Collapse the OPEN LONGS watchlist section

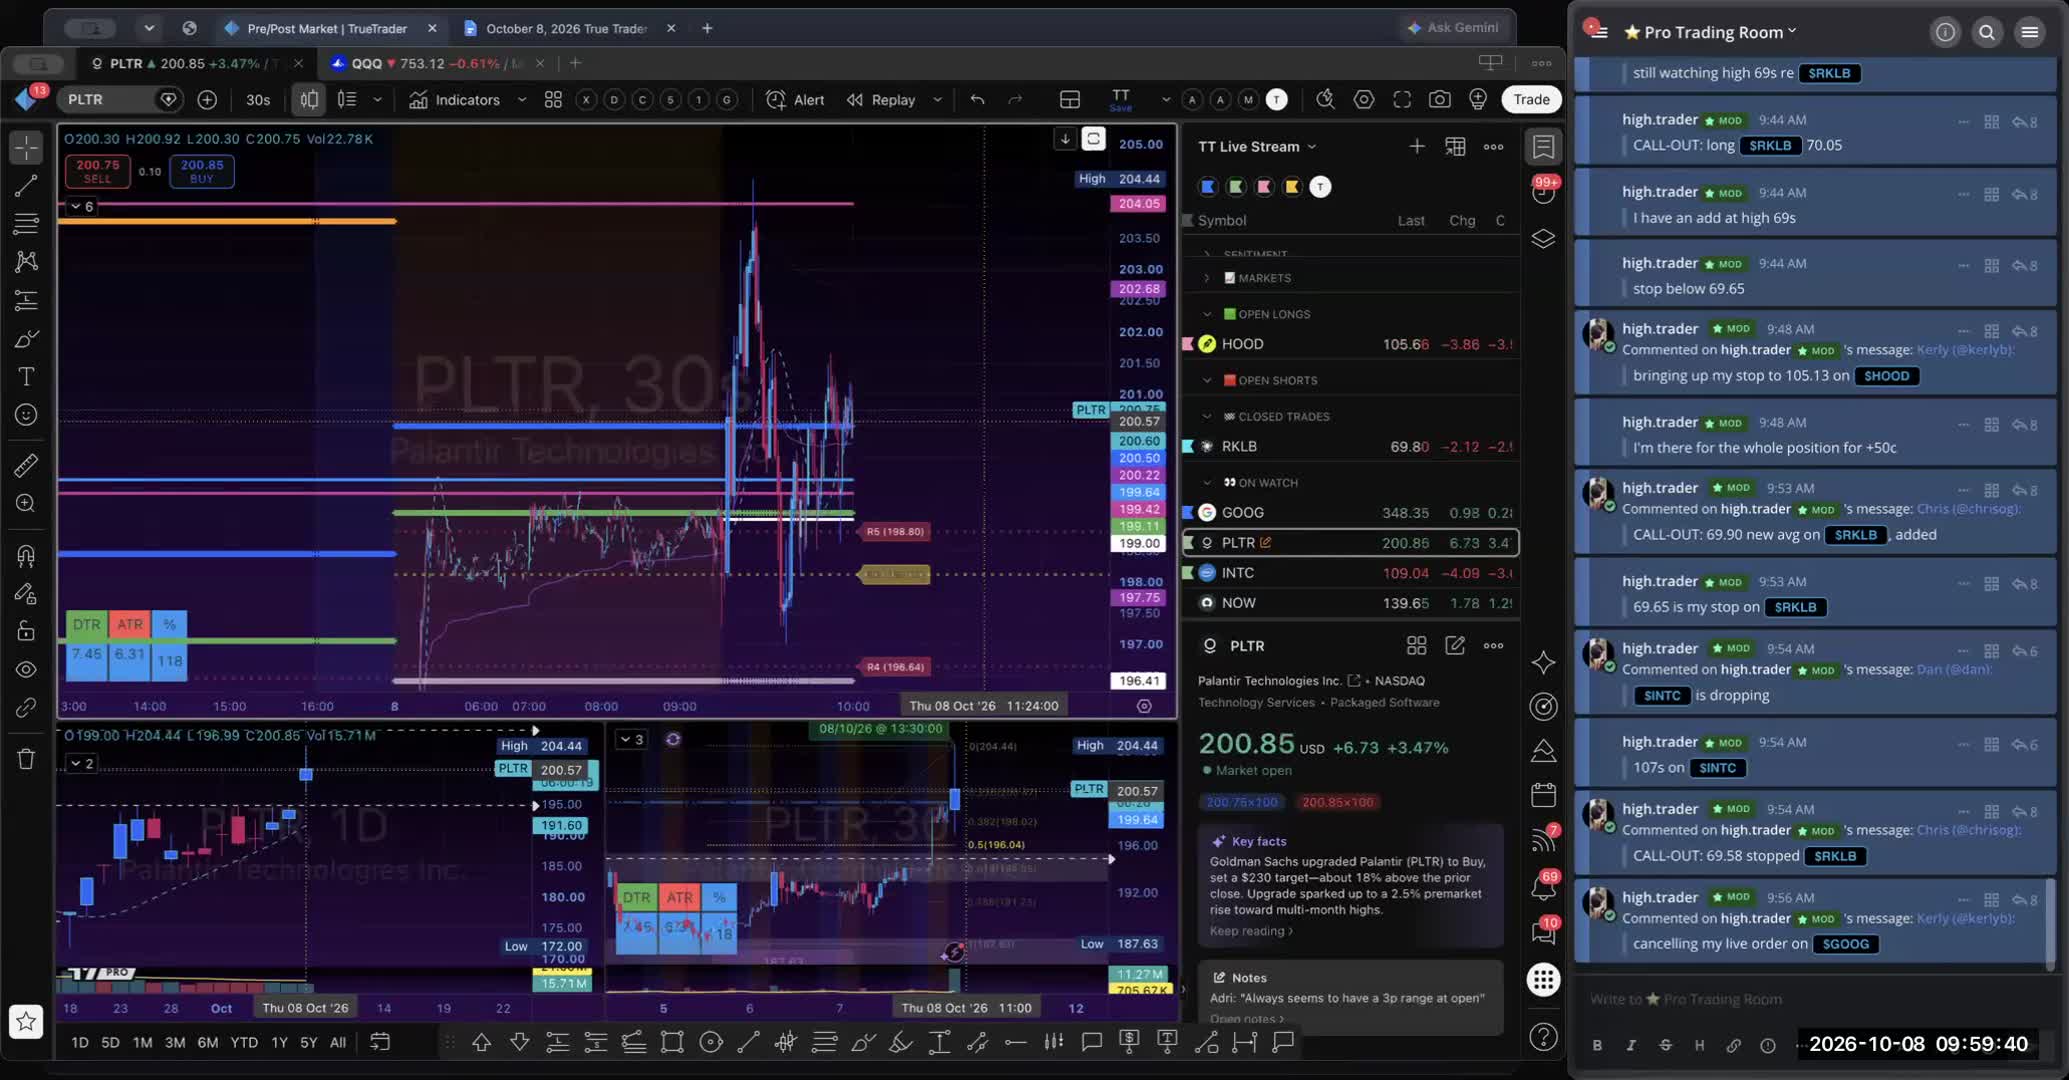click(x=1207, y=314)
